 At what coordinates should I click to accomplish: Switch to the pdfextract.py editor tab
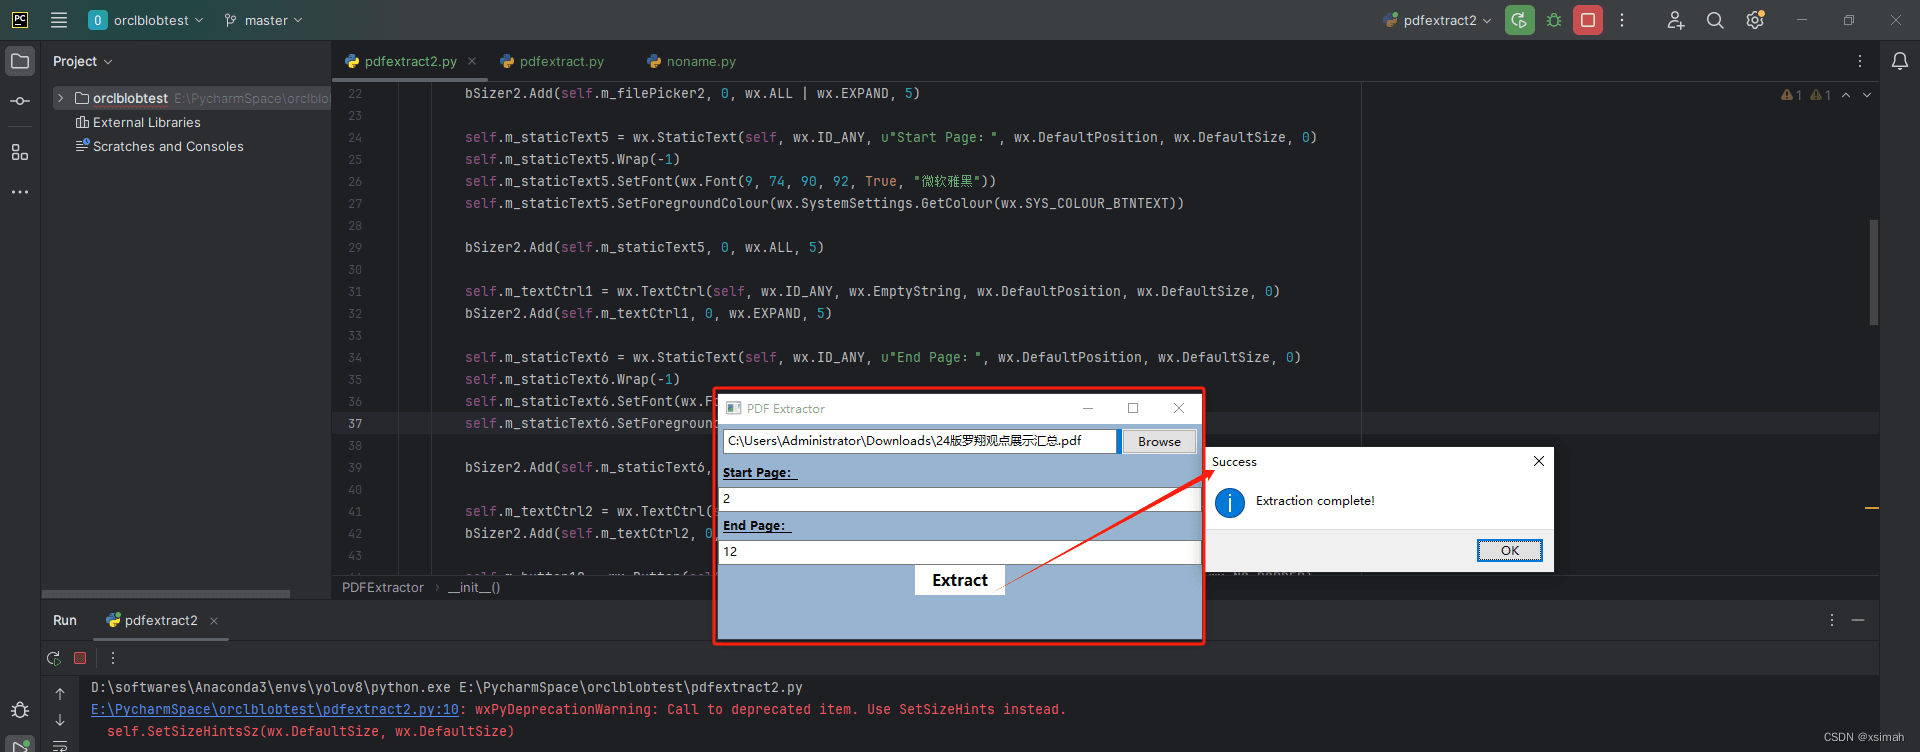pyautogui.click(x=561, y=61)
